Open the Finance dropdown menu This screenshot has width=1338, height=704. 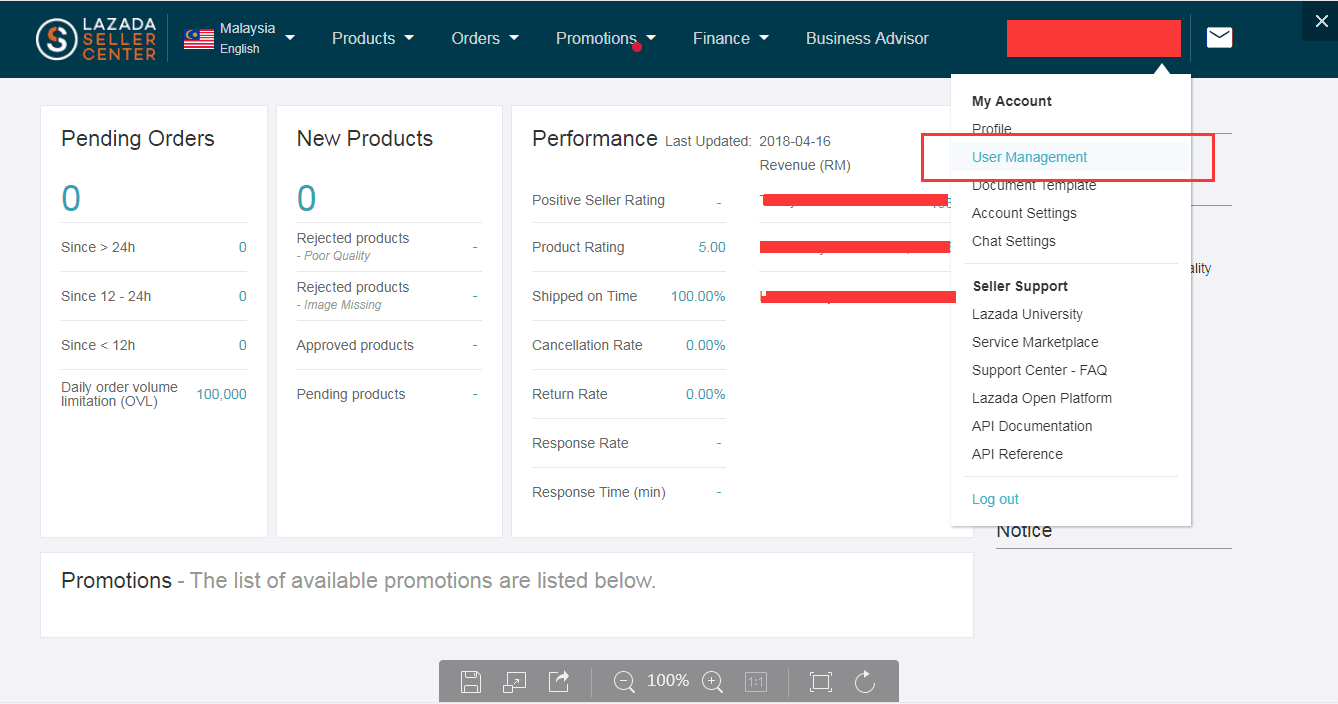click(731, 38)
